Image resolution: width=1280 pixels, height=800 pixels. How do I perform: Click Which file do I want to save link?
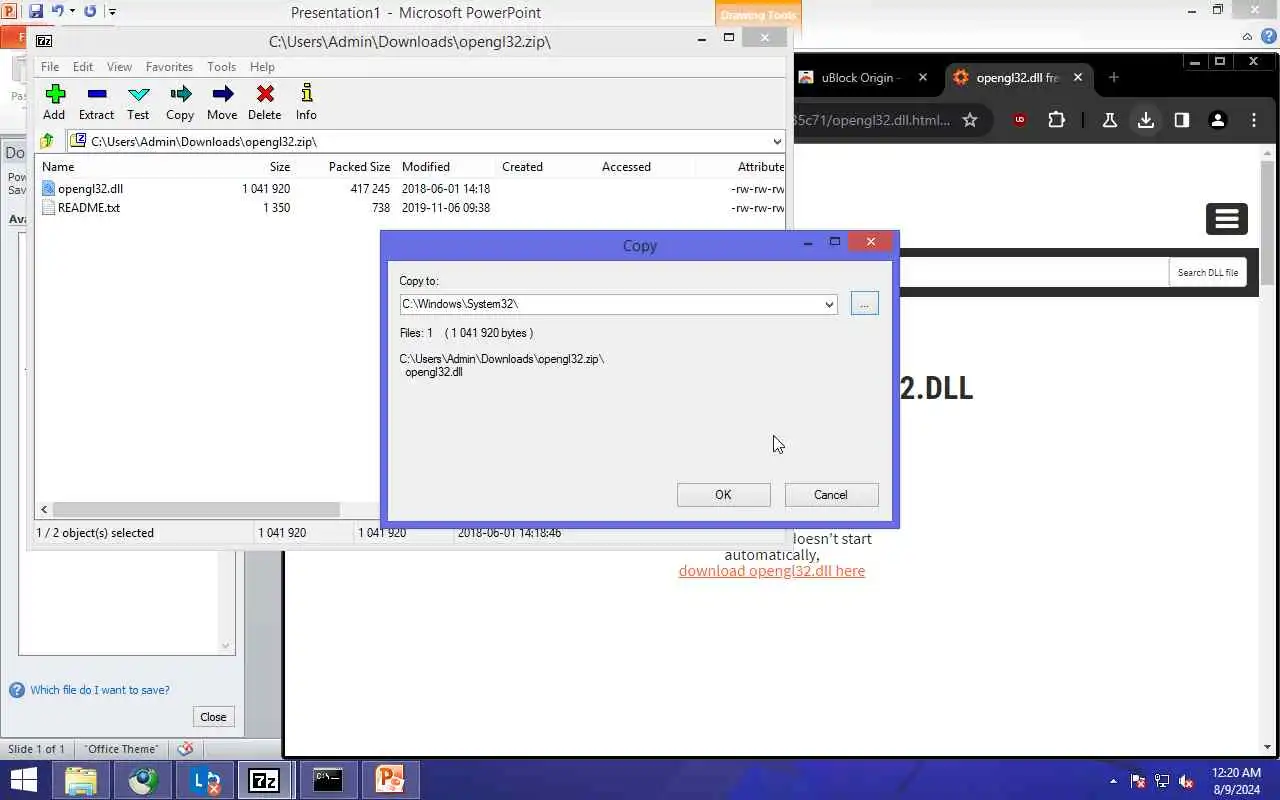coord(99,690)
